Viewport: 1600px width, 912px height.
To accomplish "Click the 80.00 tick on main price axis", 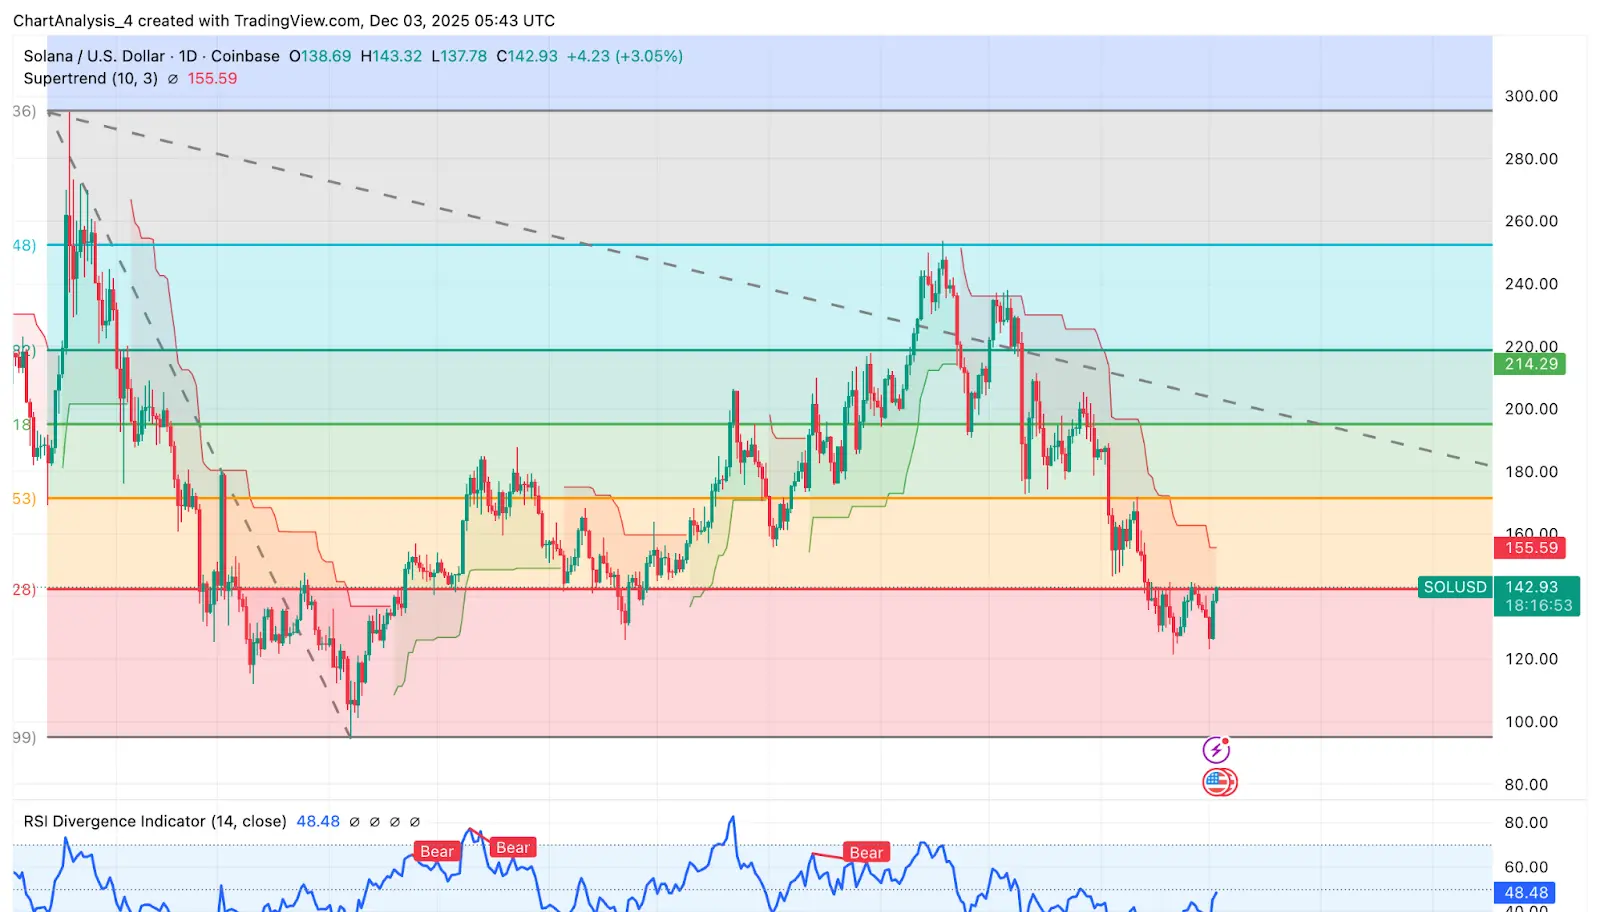I will (x=1526, y=785).
